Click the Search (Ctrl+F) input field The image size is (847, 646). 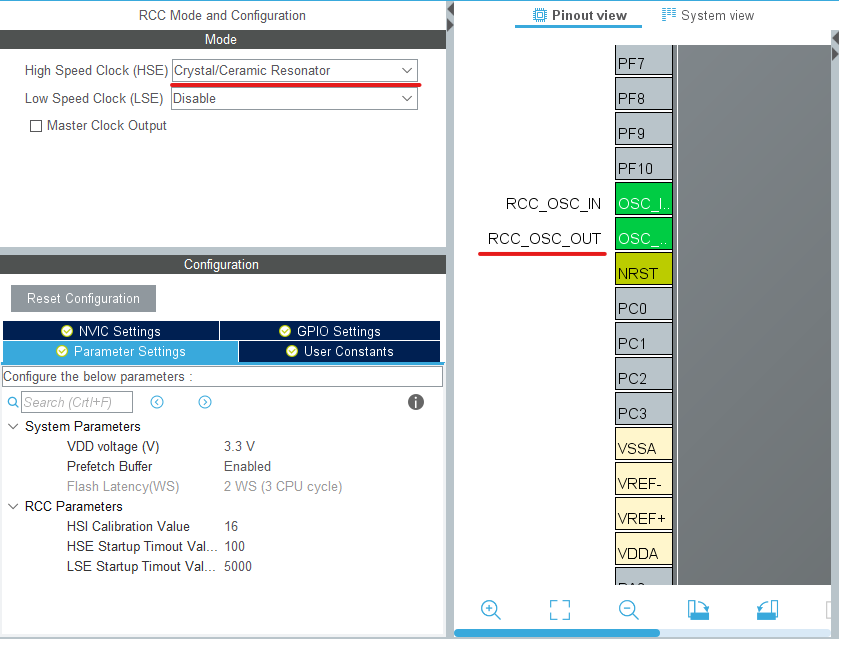[77, 402]
